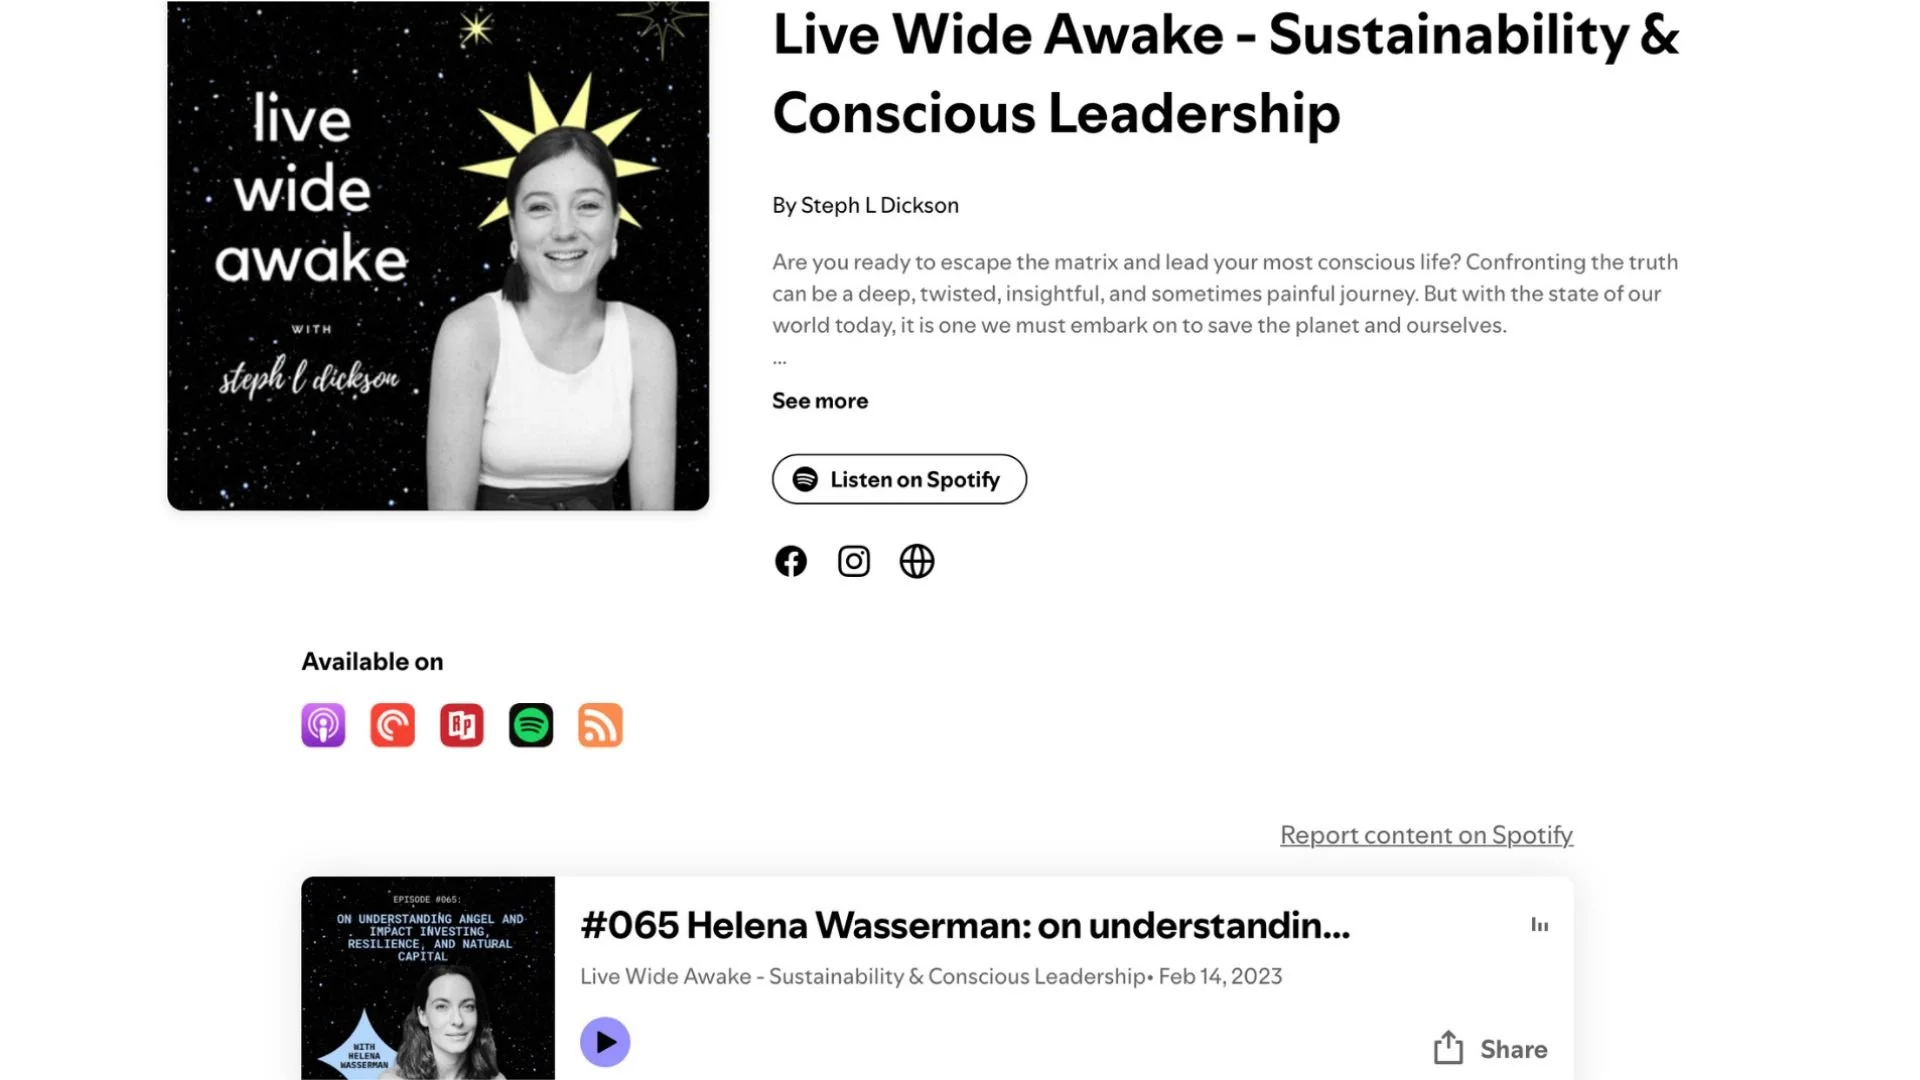Play episode #065 Helena Wasserman
Image resolution: width=1920 pixels, height=1080 pixels.
(605, 1042)
